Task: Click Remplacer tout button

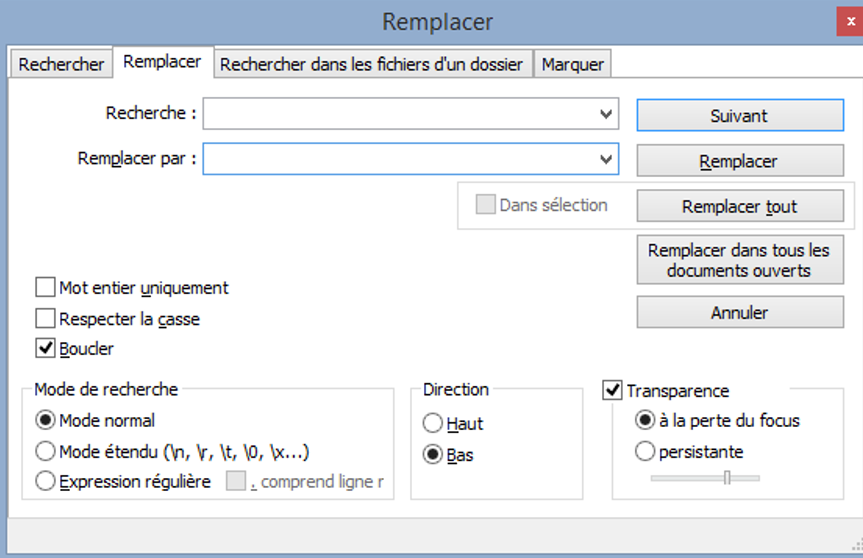Action: tap(740, 207)
